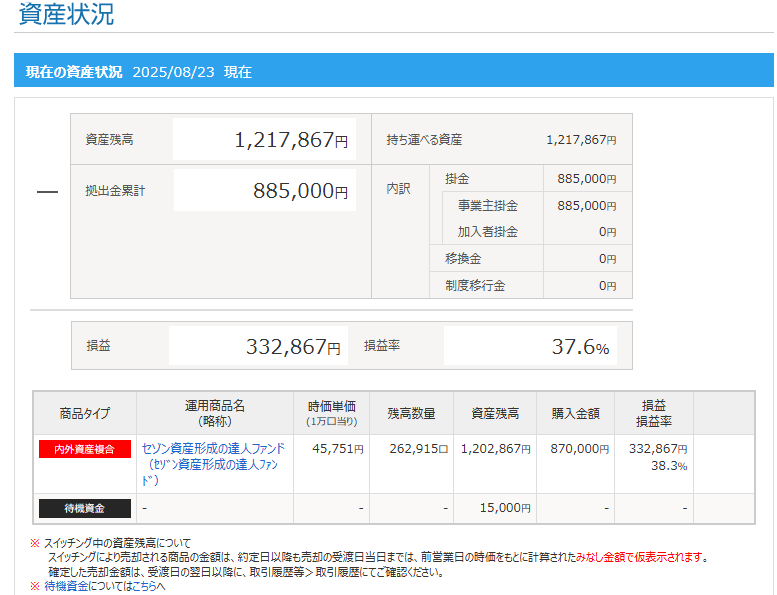This screenshot has width=777, height=595.
Task: Click the 購入金額 column header
Action: 575,413
